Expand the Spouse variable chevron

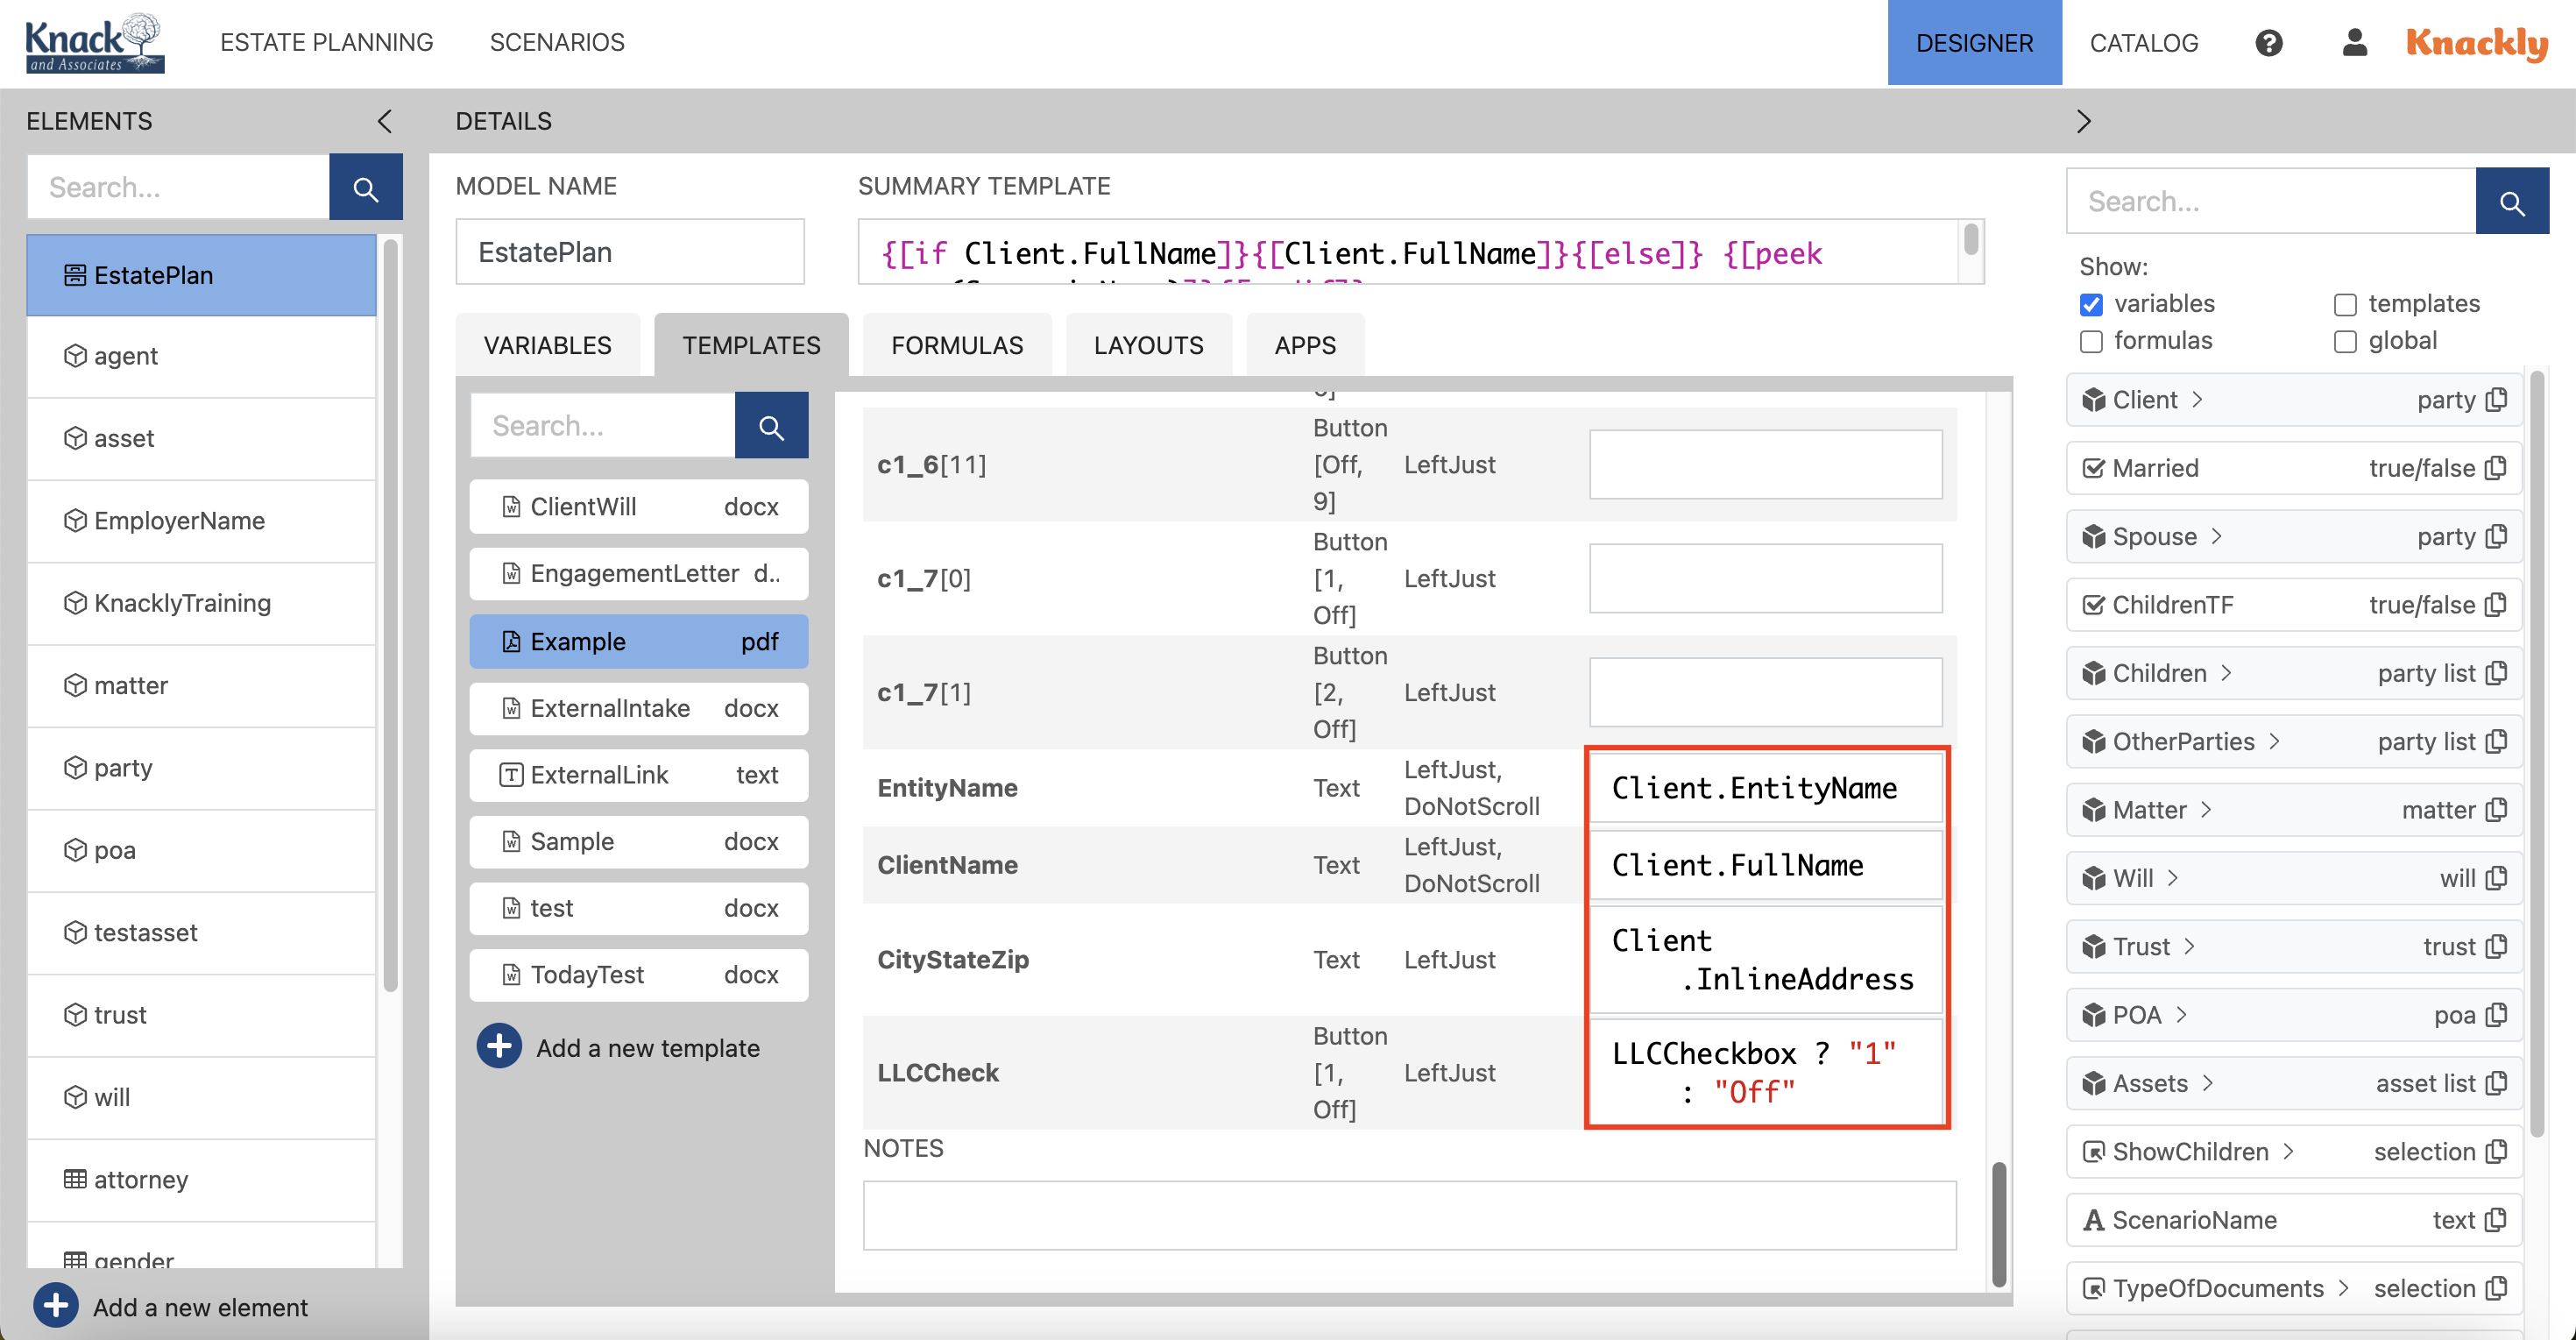point(2217,537)
